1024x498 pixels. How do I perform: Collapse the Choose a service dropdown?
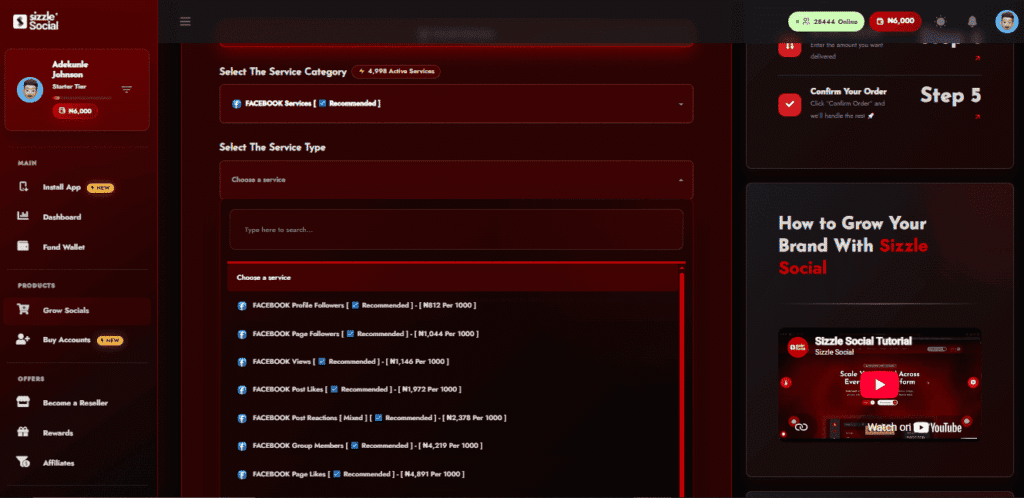(x=456, y=179)
